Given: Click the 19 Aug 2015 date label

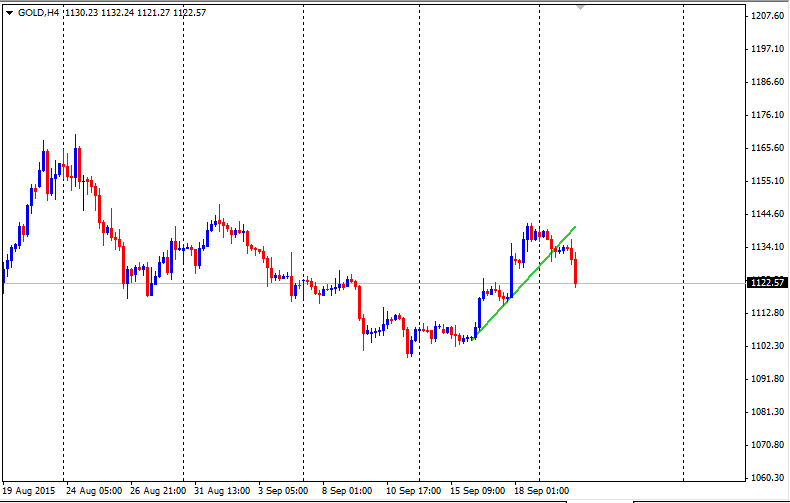Looking at the screenshot, I should [29, 491].
